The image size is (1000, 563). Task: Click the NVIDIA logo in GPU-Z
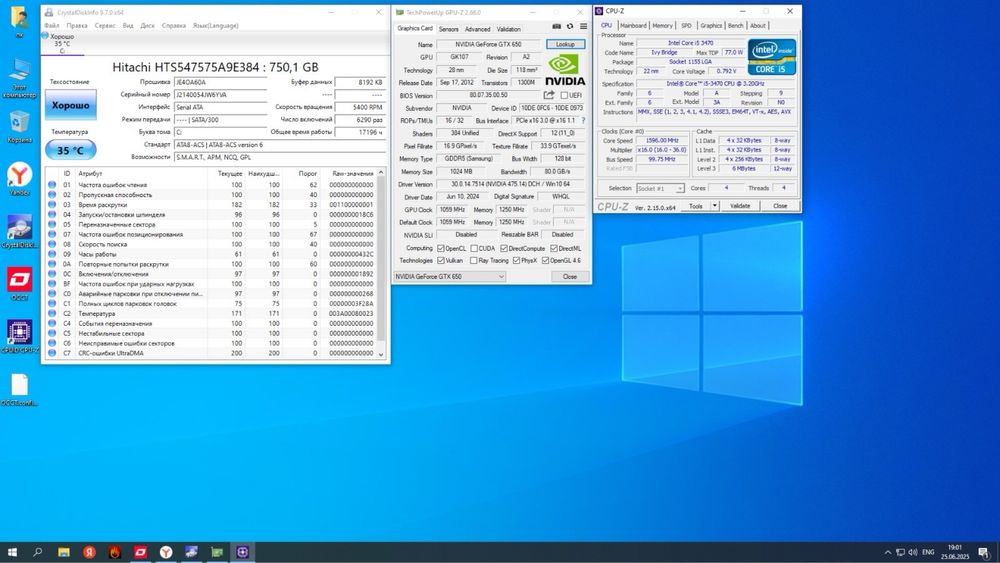point(564,69)
